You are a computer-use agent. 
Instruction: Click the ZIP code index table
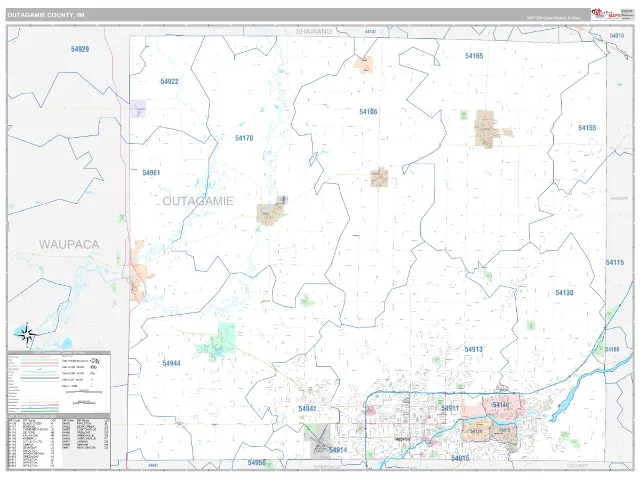click(x=59, y=442)
